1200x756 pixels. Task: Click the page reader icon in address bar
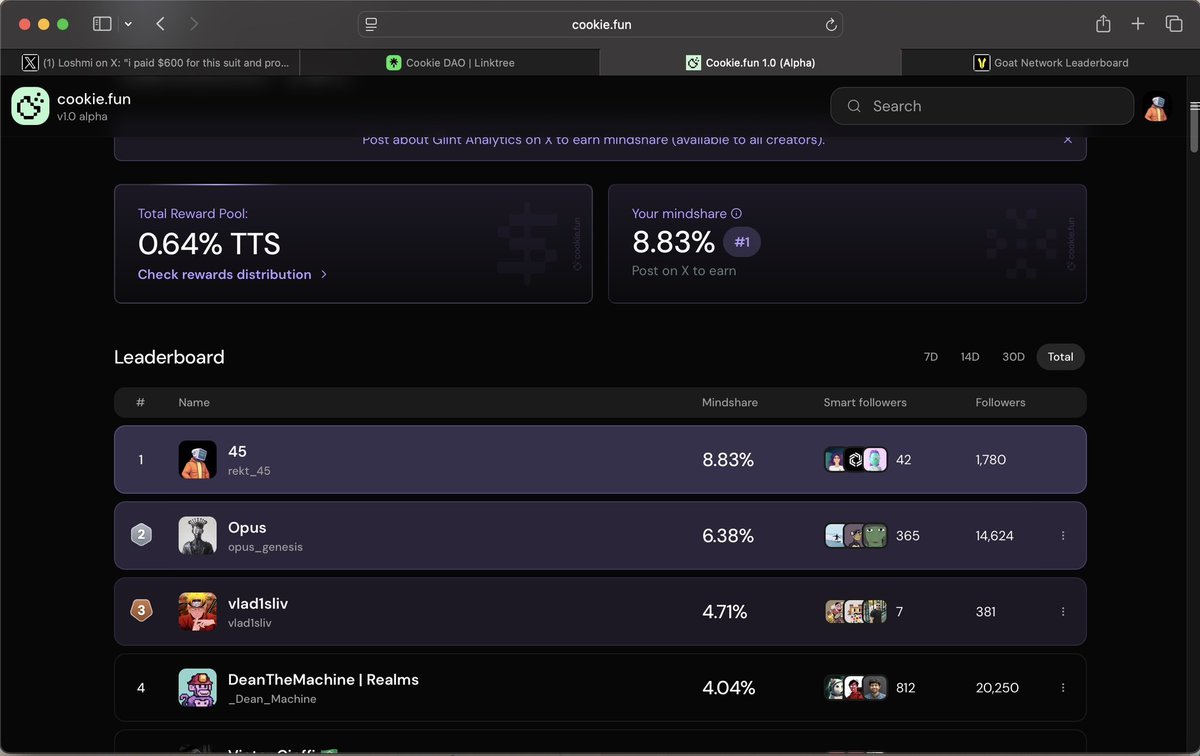pyautogui.click(x=371, y=24)
